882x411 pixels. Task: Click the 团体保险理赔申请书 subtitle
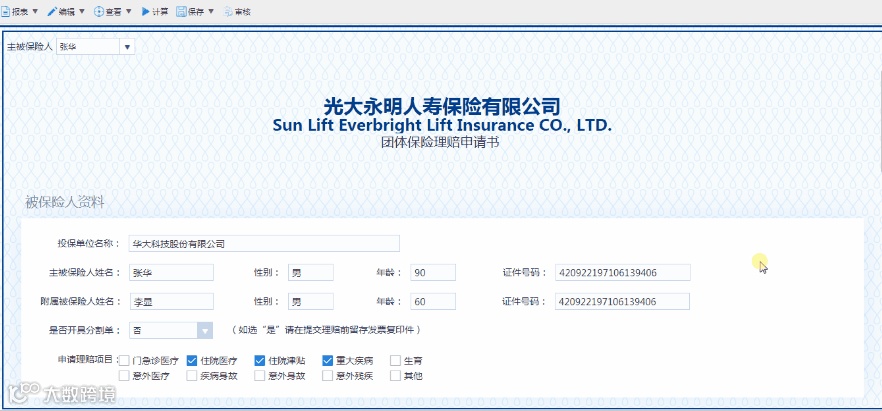coord(440,142)
